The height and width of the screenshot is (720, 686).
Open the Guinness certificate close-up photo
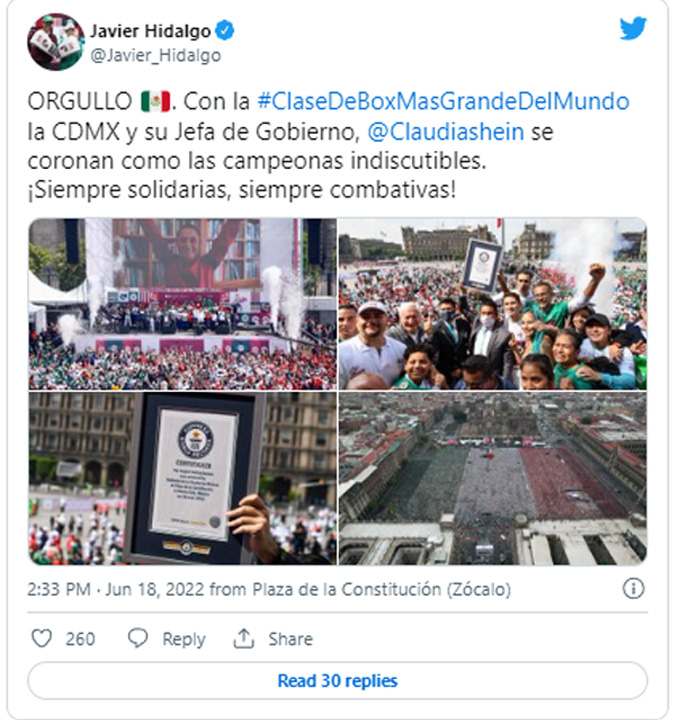(x=182, y=478)
